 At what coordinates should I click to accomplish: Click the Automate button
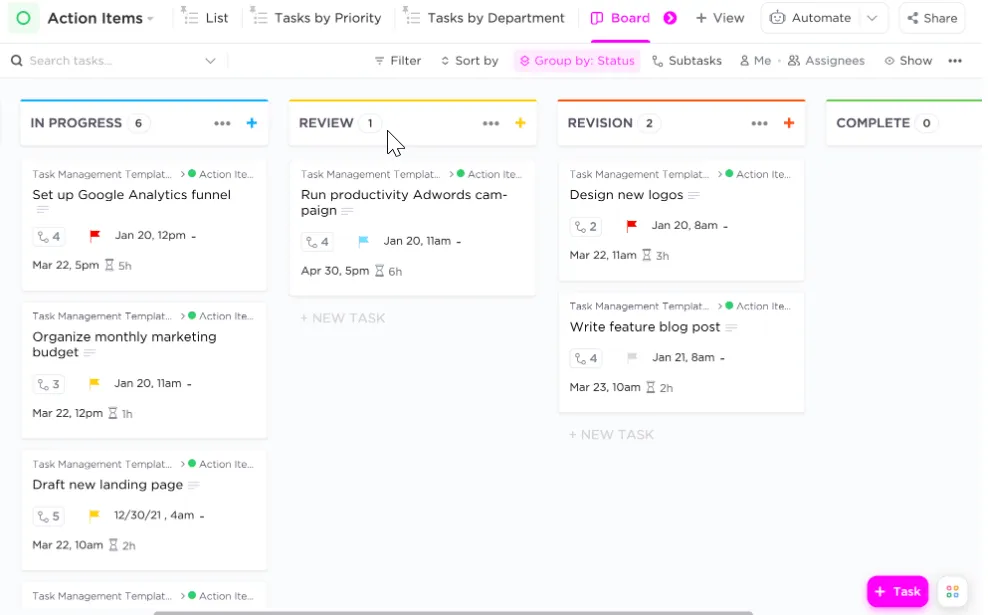(x=810, y=18)
